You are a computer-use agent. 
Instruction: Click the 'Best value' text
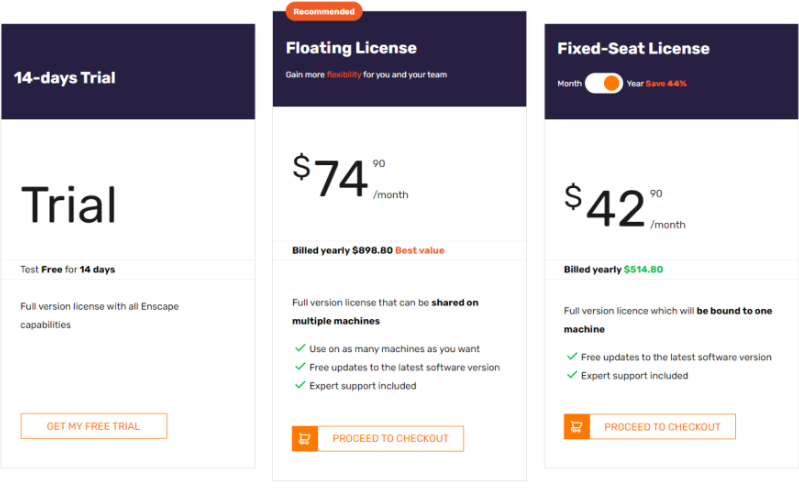pos(420,250)
